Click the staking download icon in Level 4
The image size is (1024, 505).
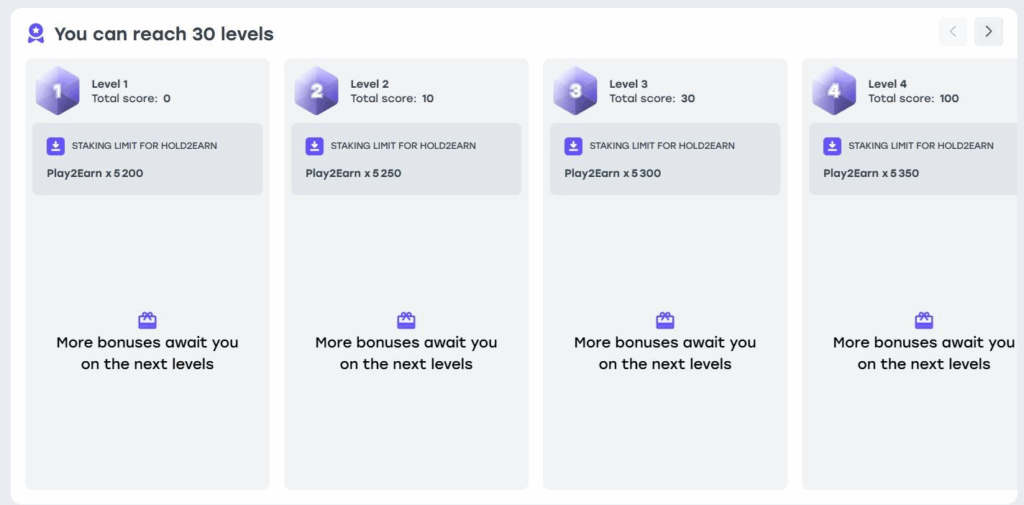(x=832, y=146)
